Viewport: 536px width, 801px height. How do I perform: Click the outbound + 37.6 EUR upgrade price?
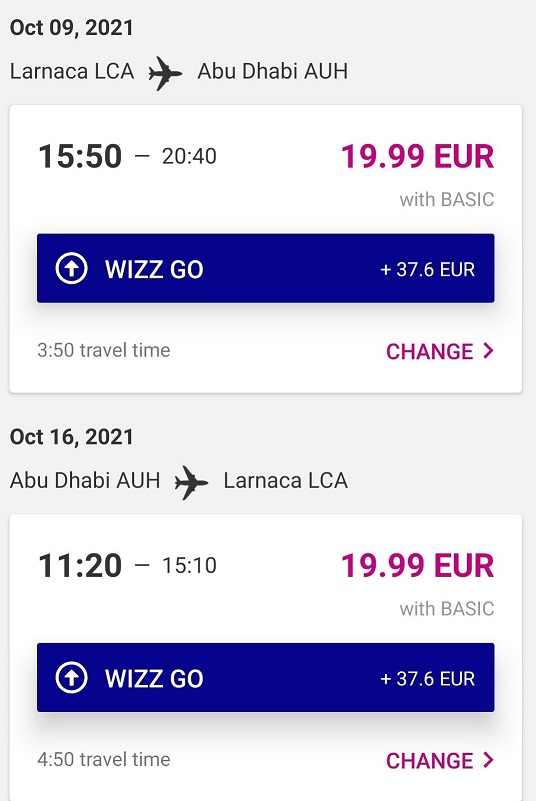coord(428,269)
